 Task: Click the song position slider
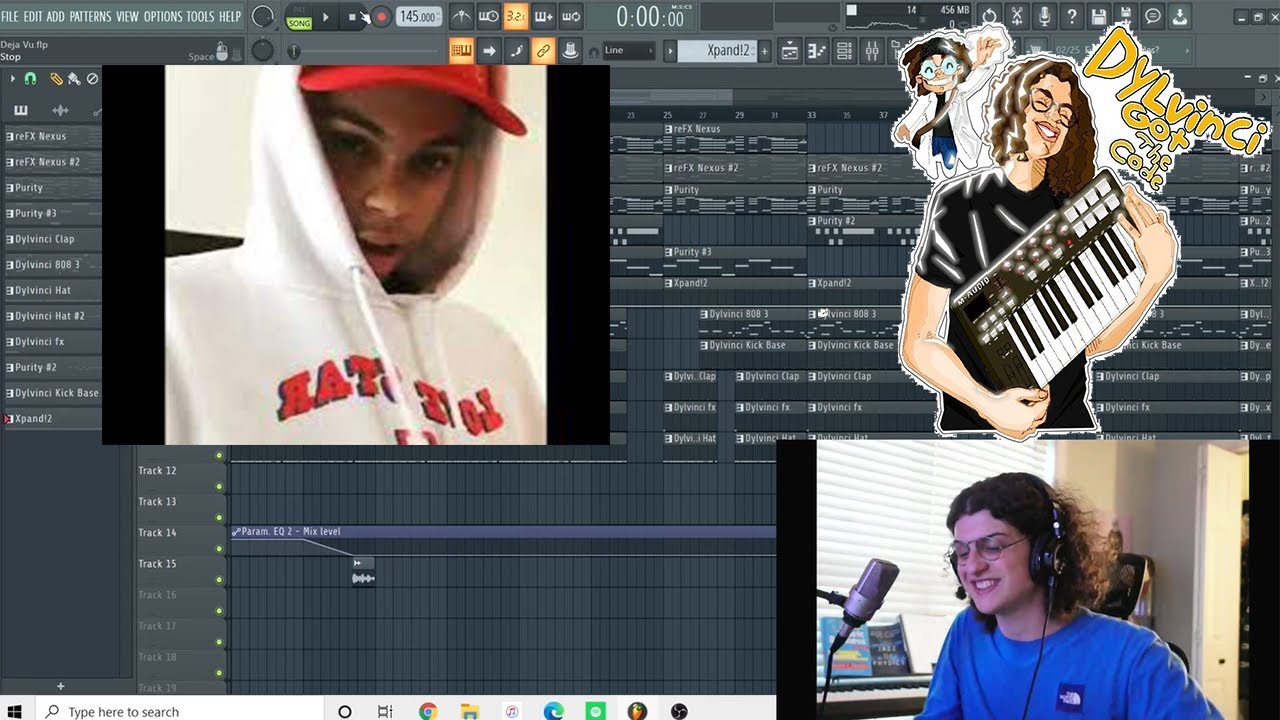coord(365,51)
